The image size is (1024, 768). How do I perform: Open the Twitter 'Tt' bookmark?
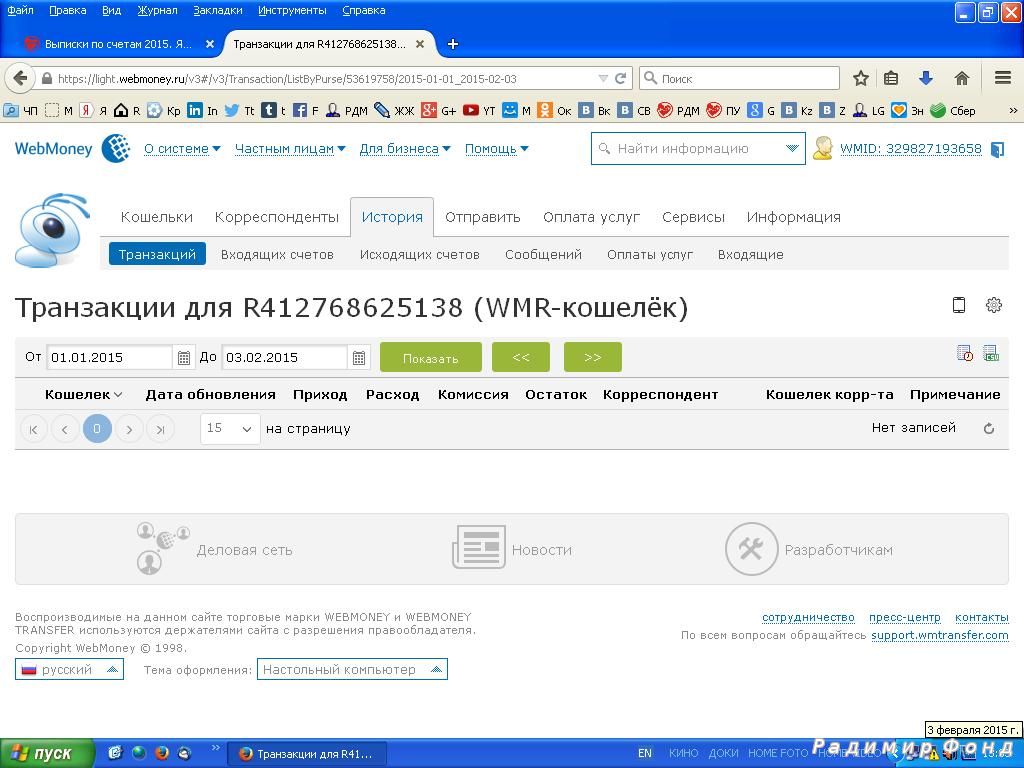pyautogui.click(x=240, y=110)
